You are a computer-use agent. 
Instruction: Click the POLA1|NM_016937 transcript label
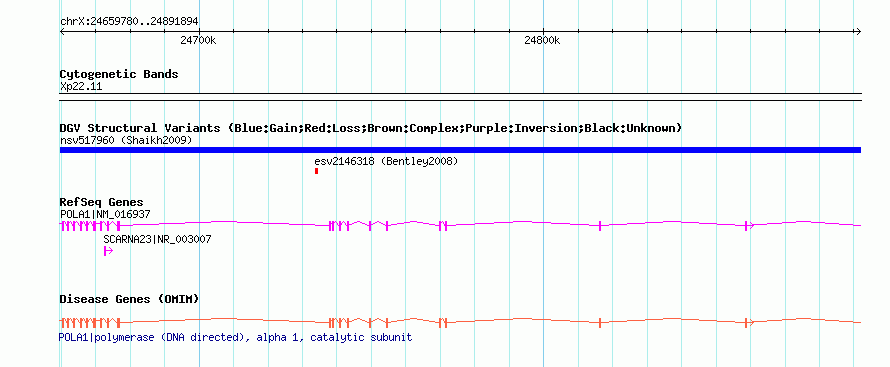point(105,214)
